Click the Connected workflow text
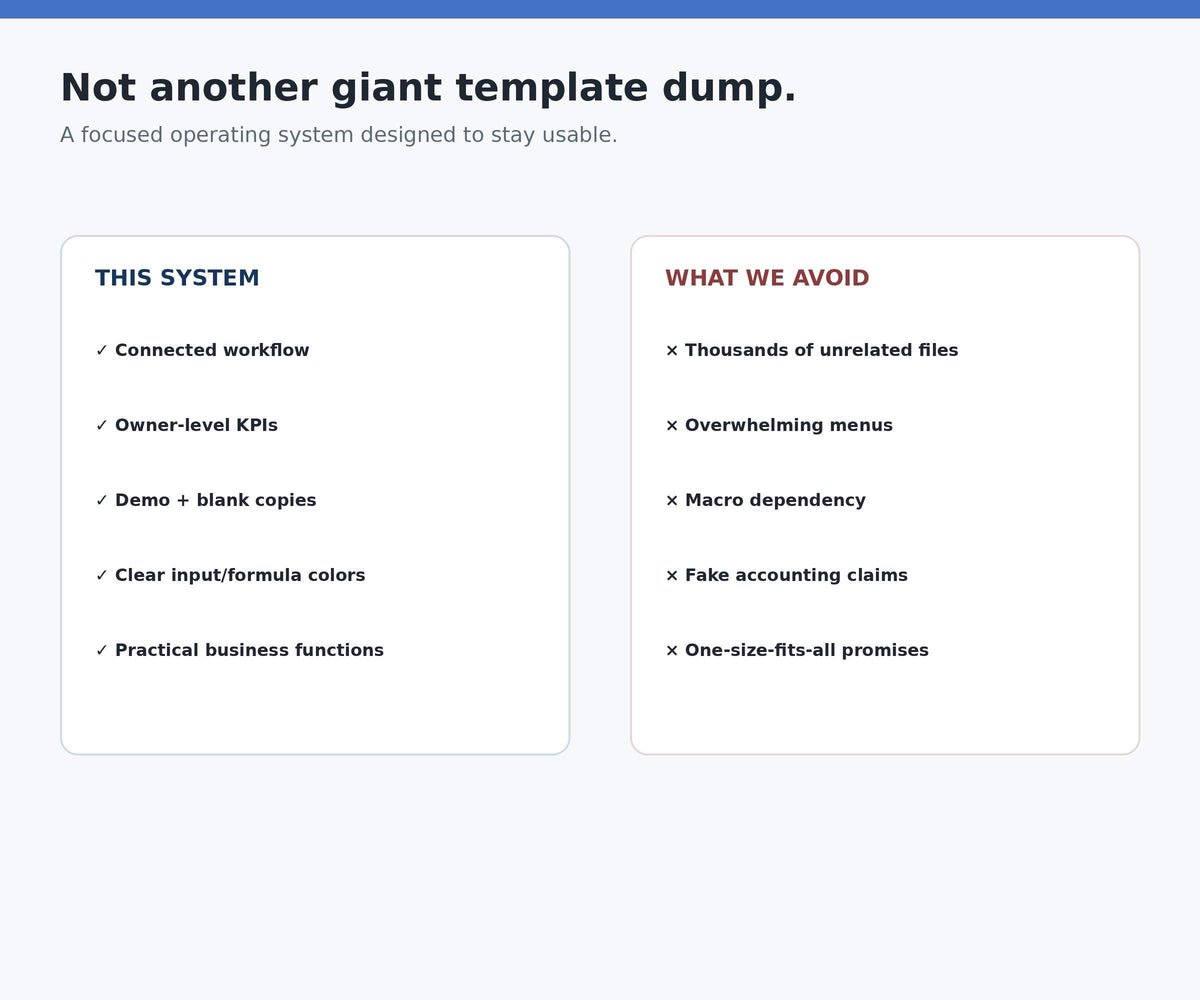The image size is (1200, 1000). [x=212, y=350]
